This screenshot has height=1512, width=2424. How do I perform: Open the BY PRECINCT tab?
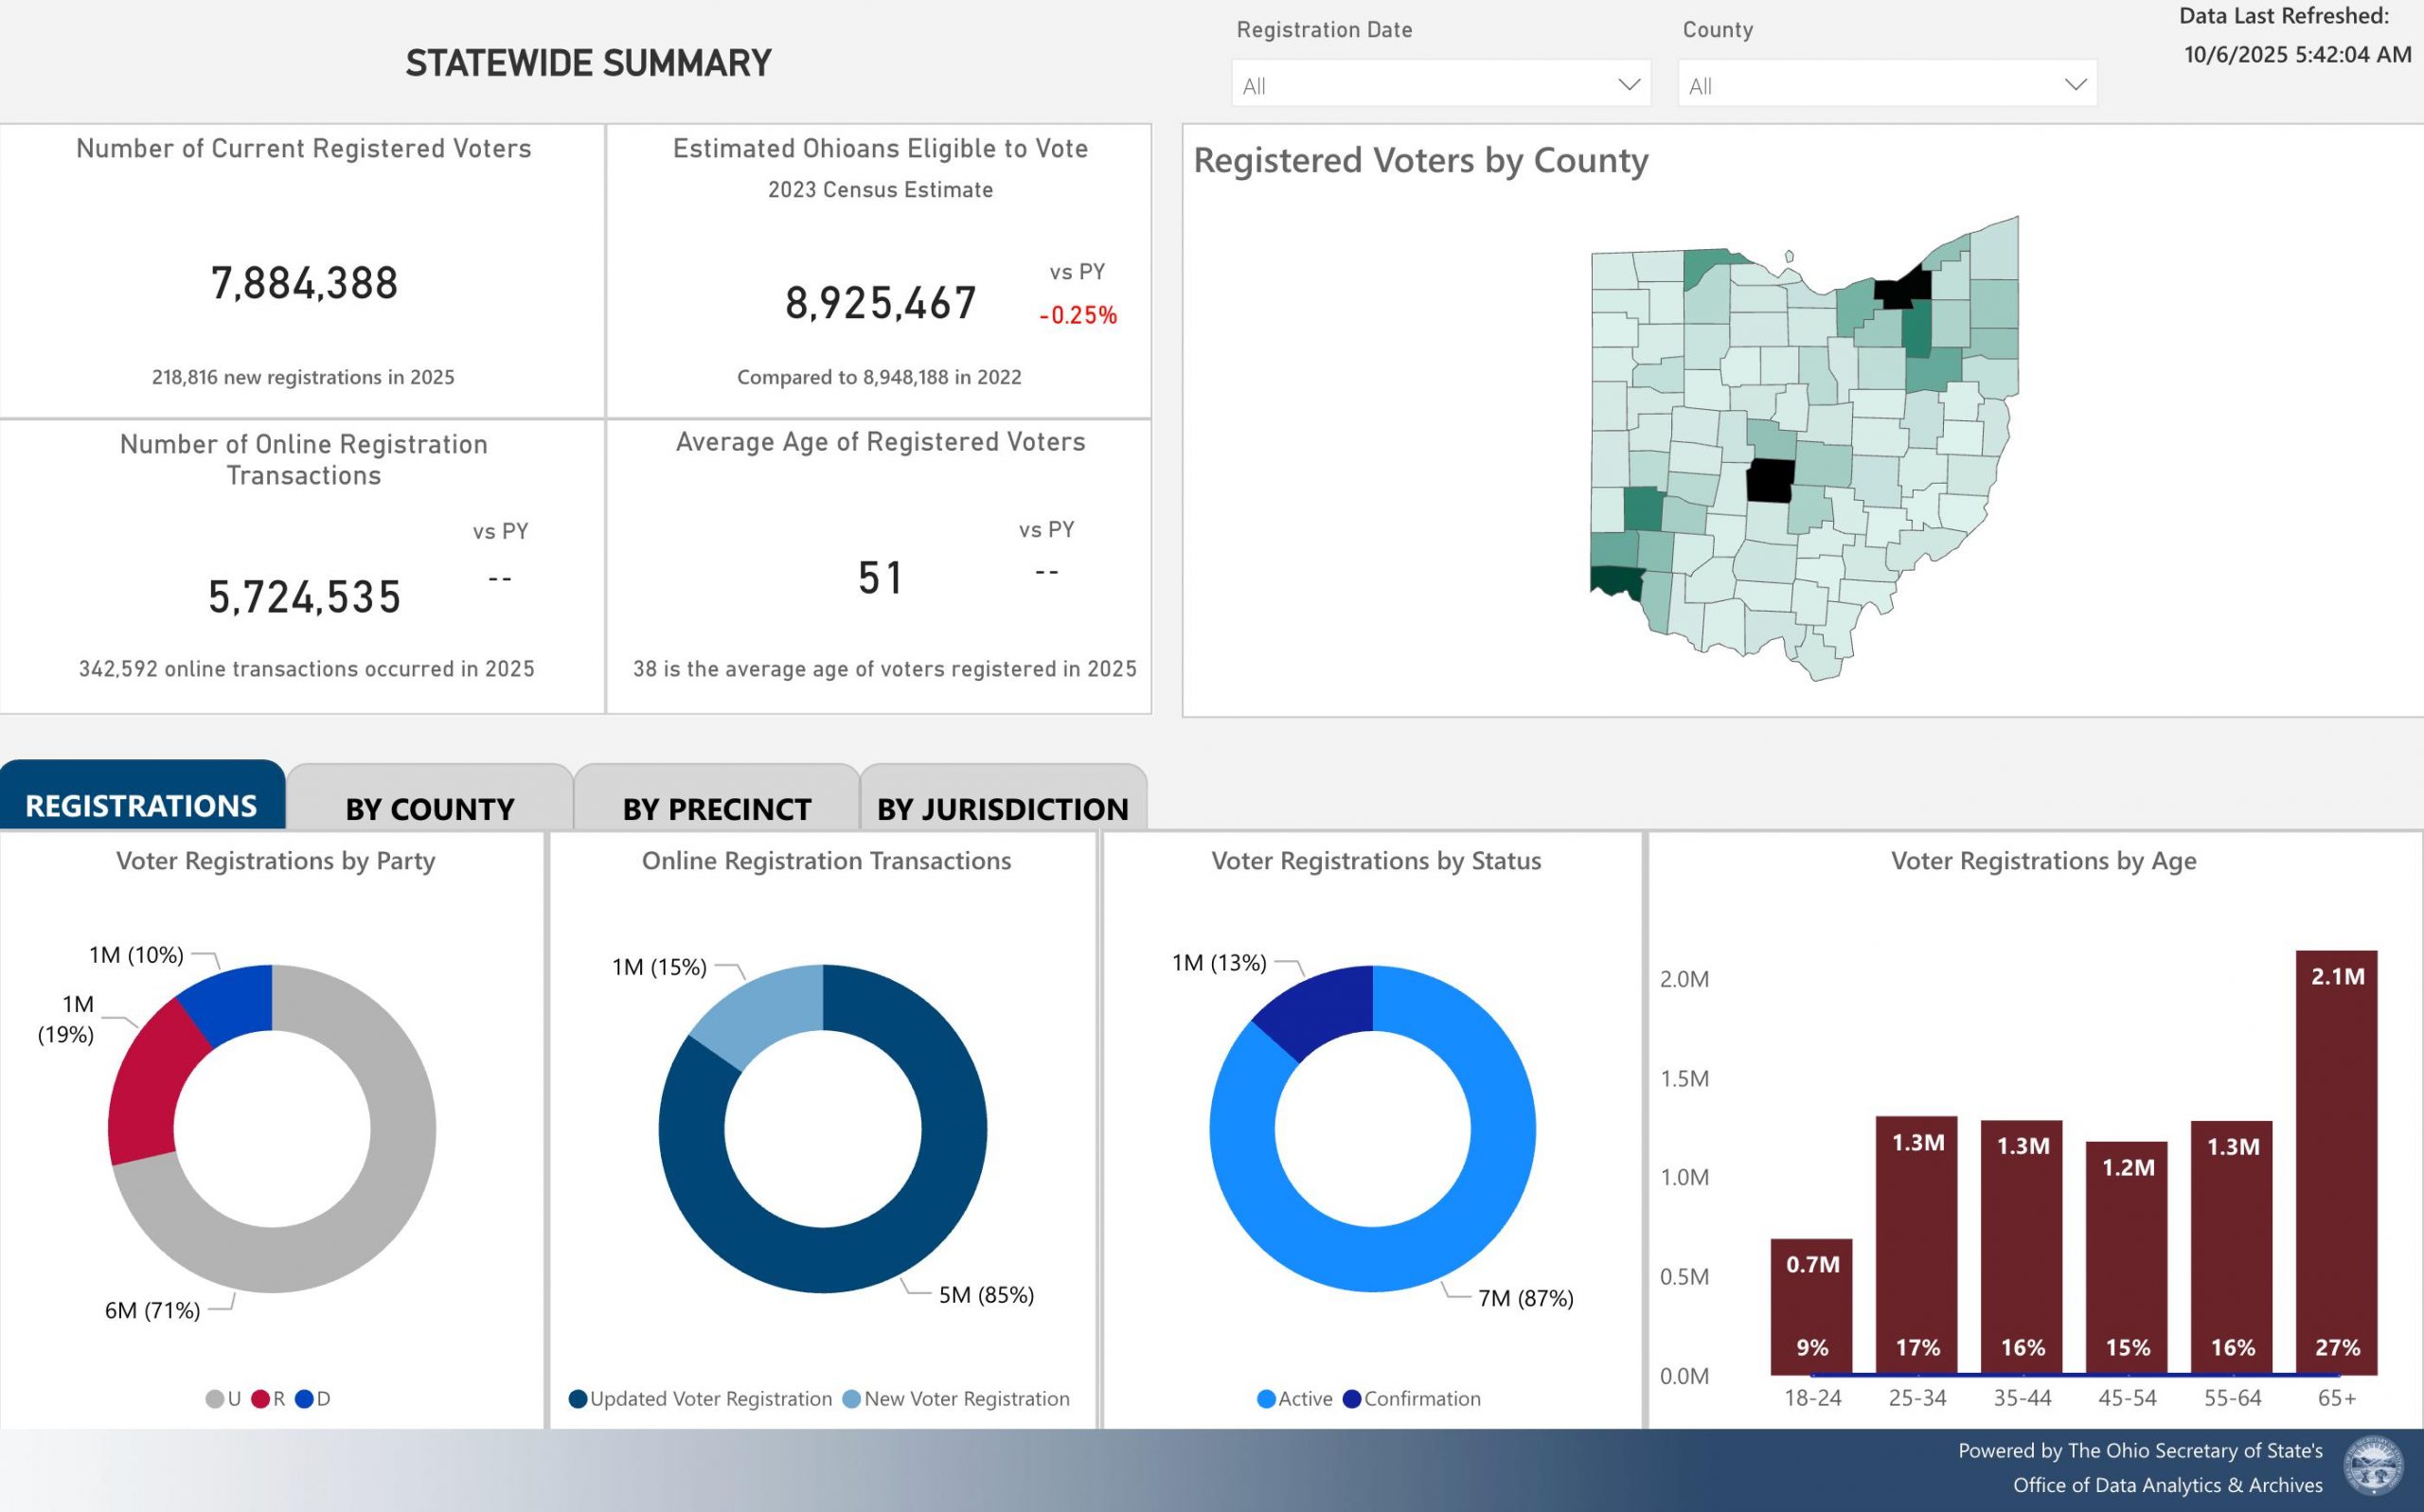pyautogui.click(x=716, y=807)
